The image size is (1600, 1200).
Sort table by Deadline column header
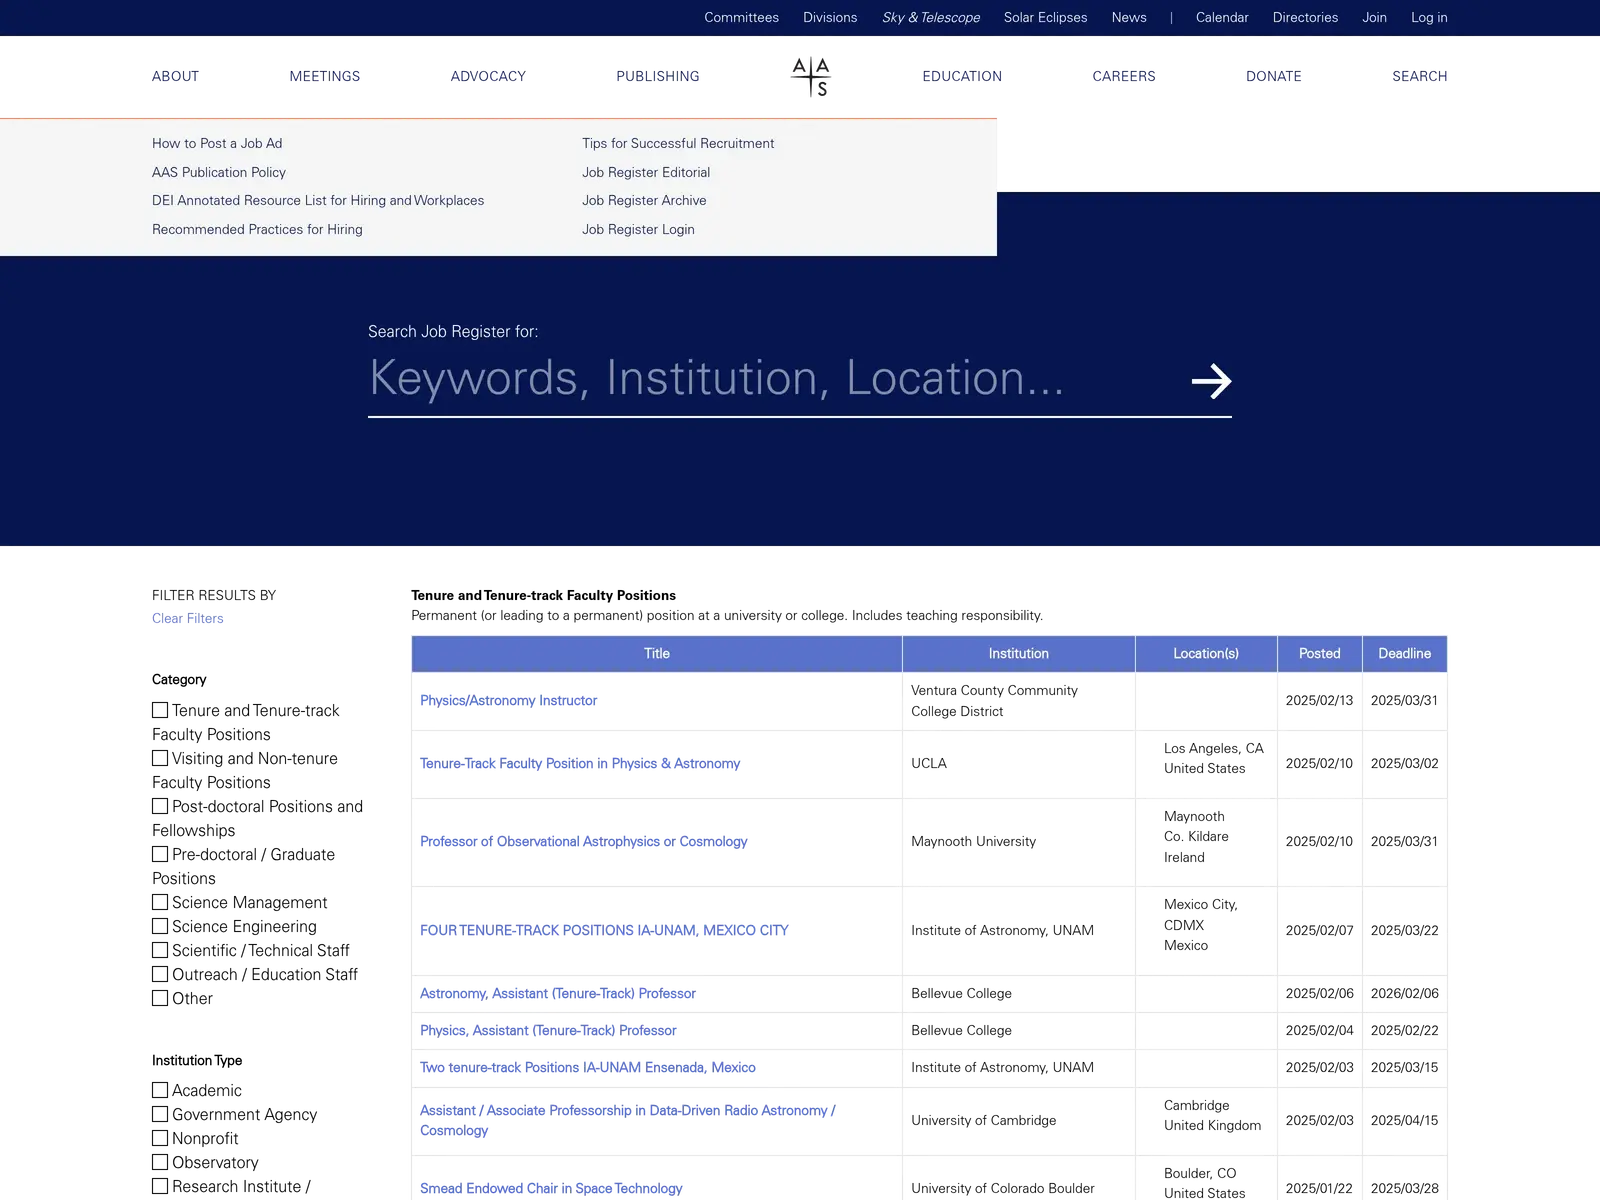click(1405, 653)
